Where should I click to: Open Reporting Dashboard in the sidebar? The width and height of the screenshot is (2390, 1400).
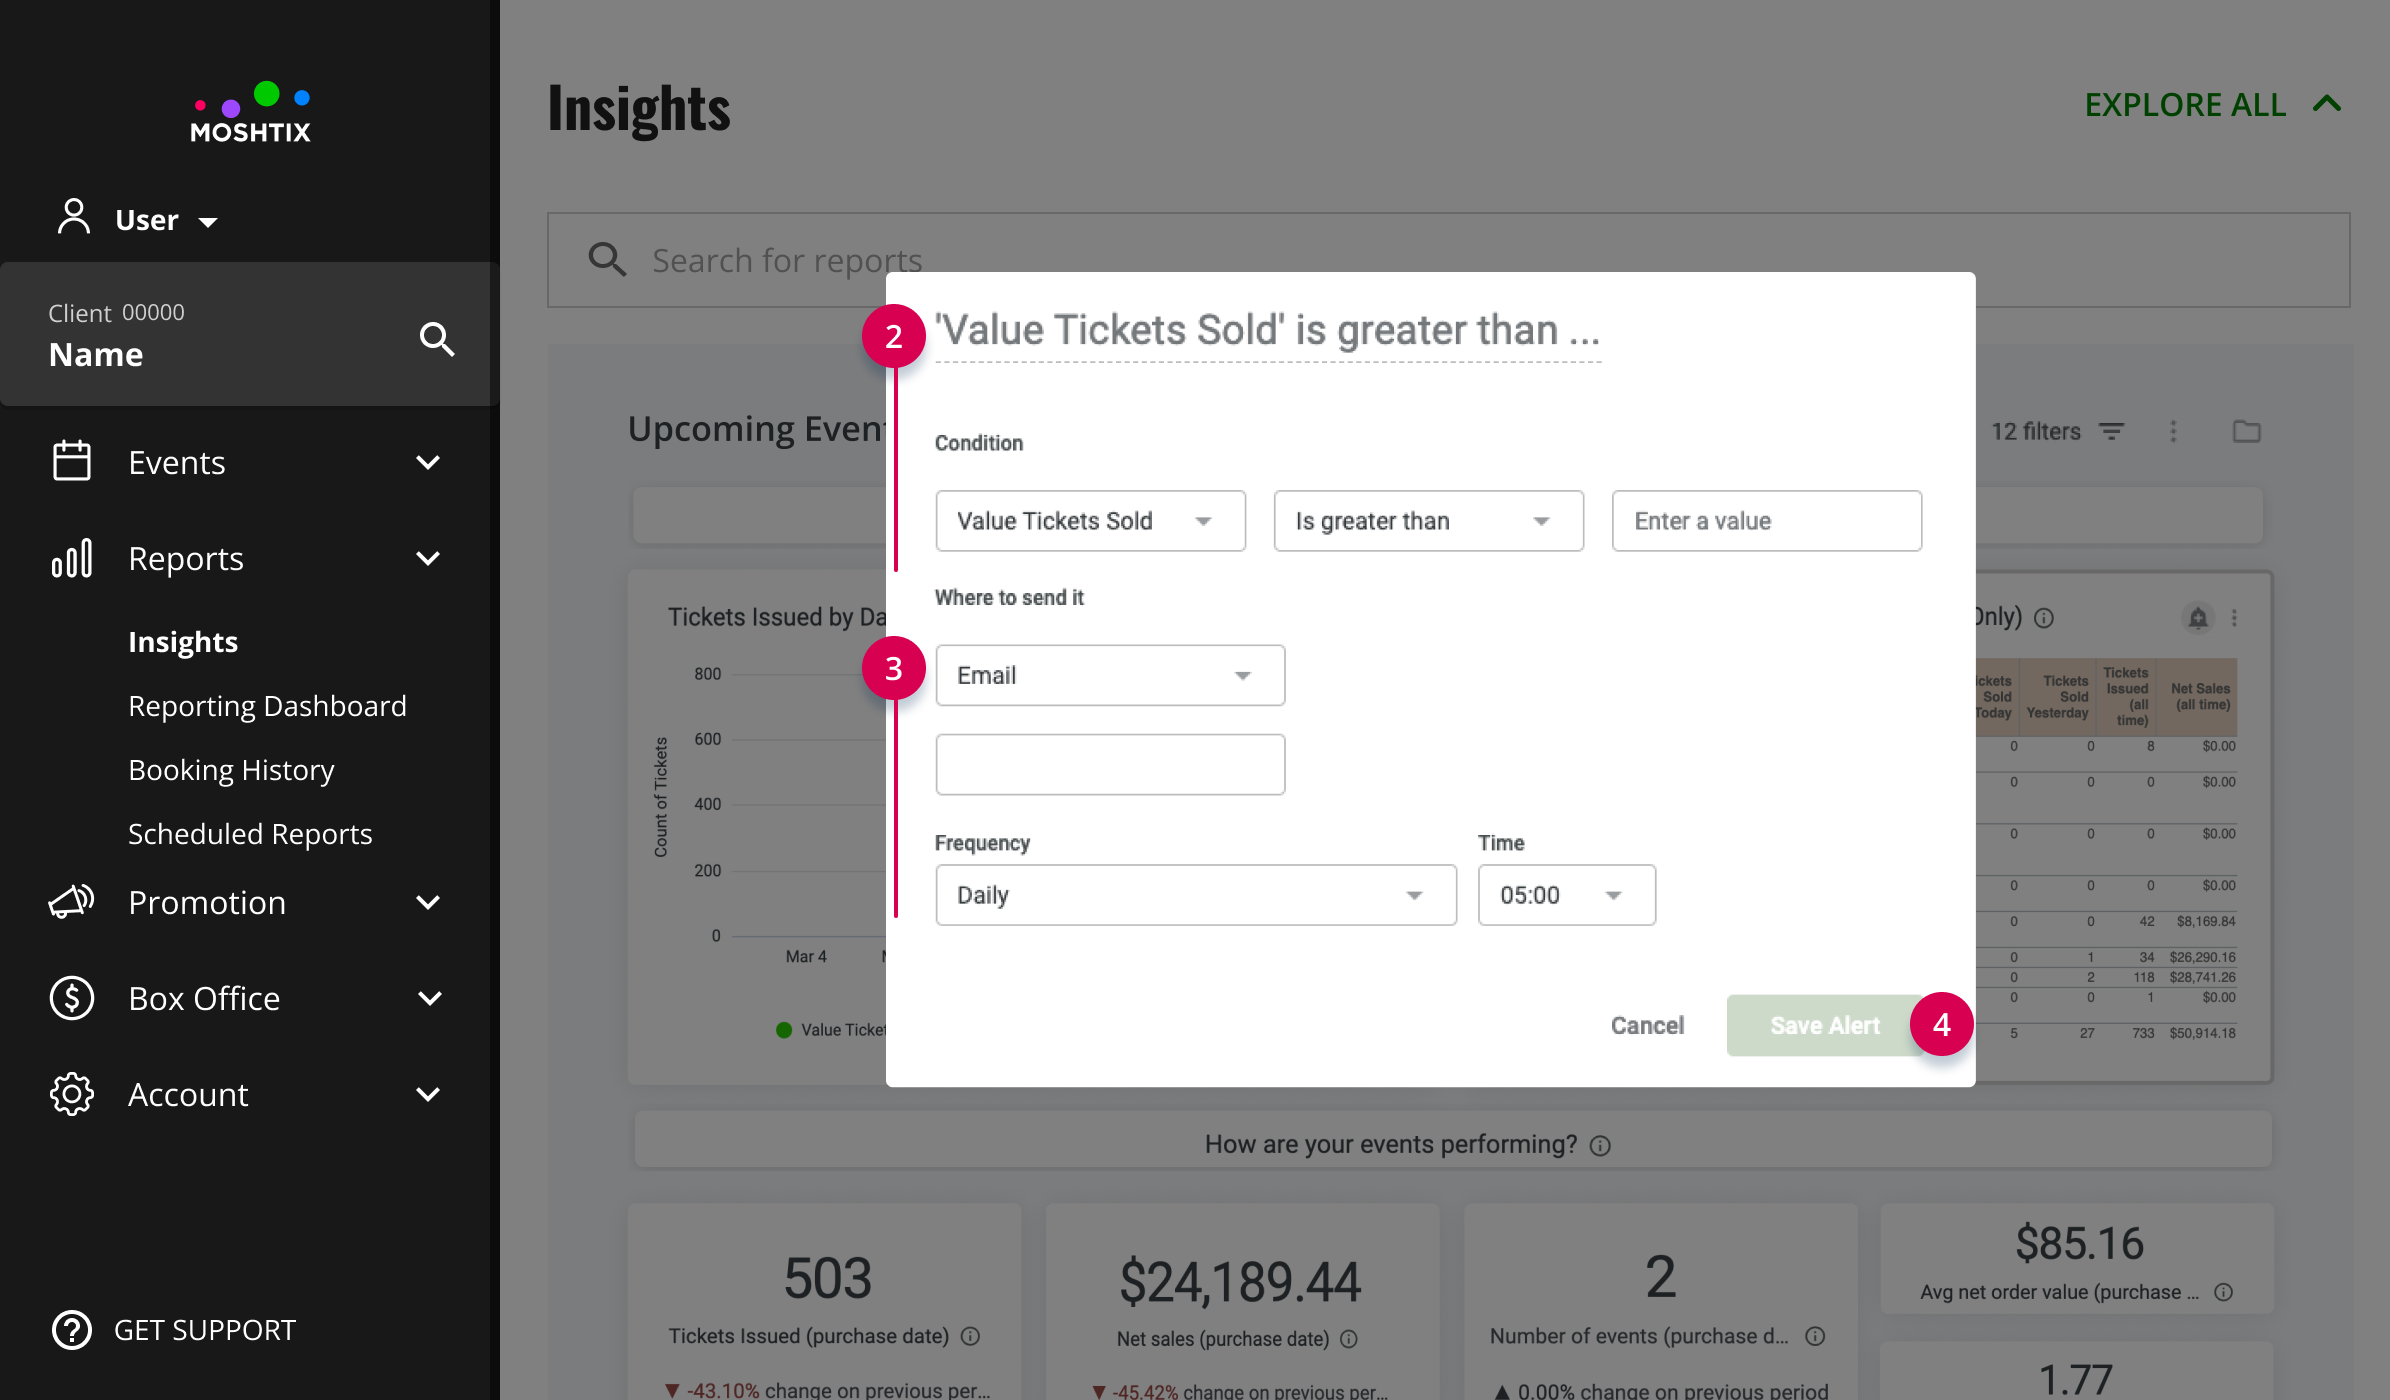tap(267, 706)
